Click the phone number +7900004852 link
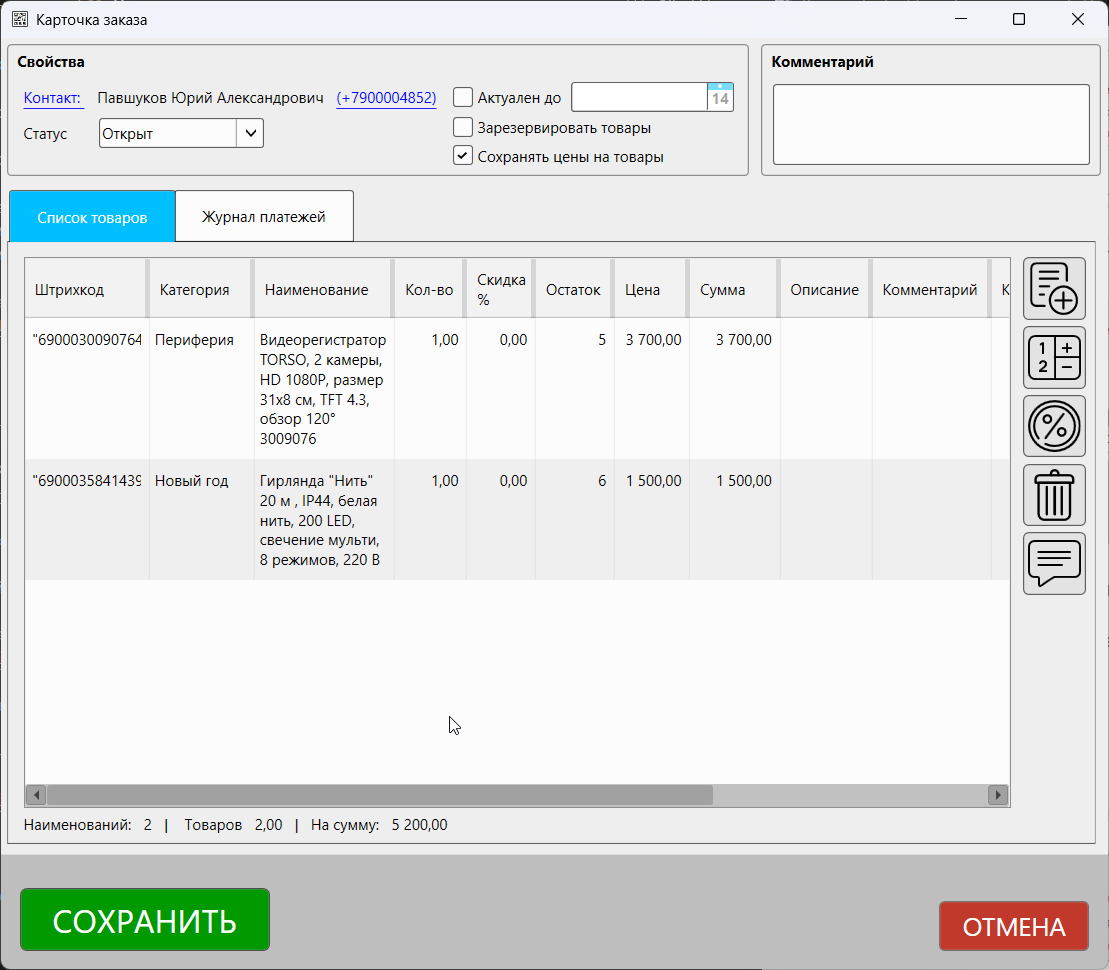 386,98
